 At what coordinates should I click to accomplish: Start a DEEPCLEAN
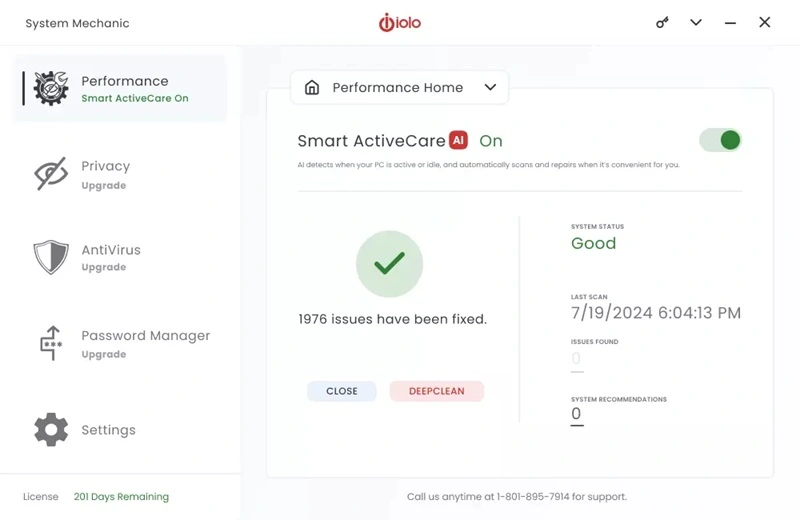pyautogui.click(x=437, y=391)
